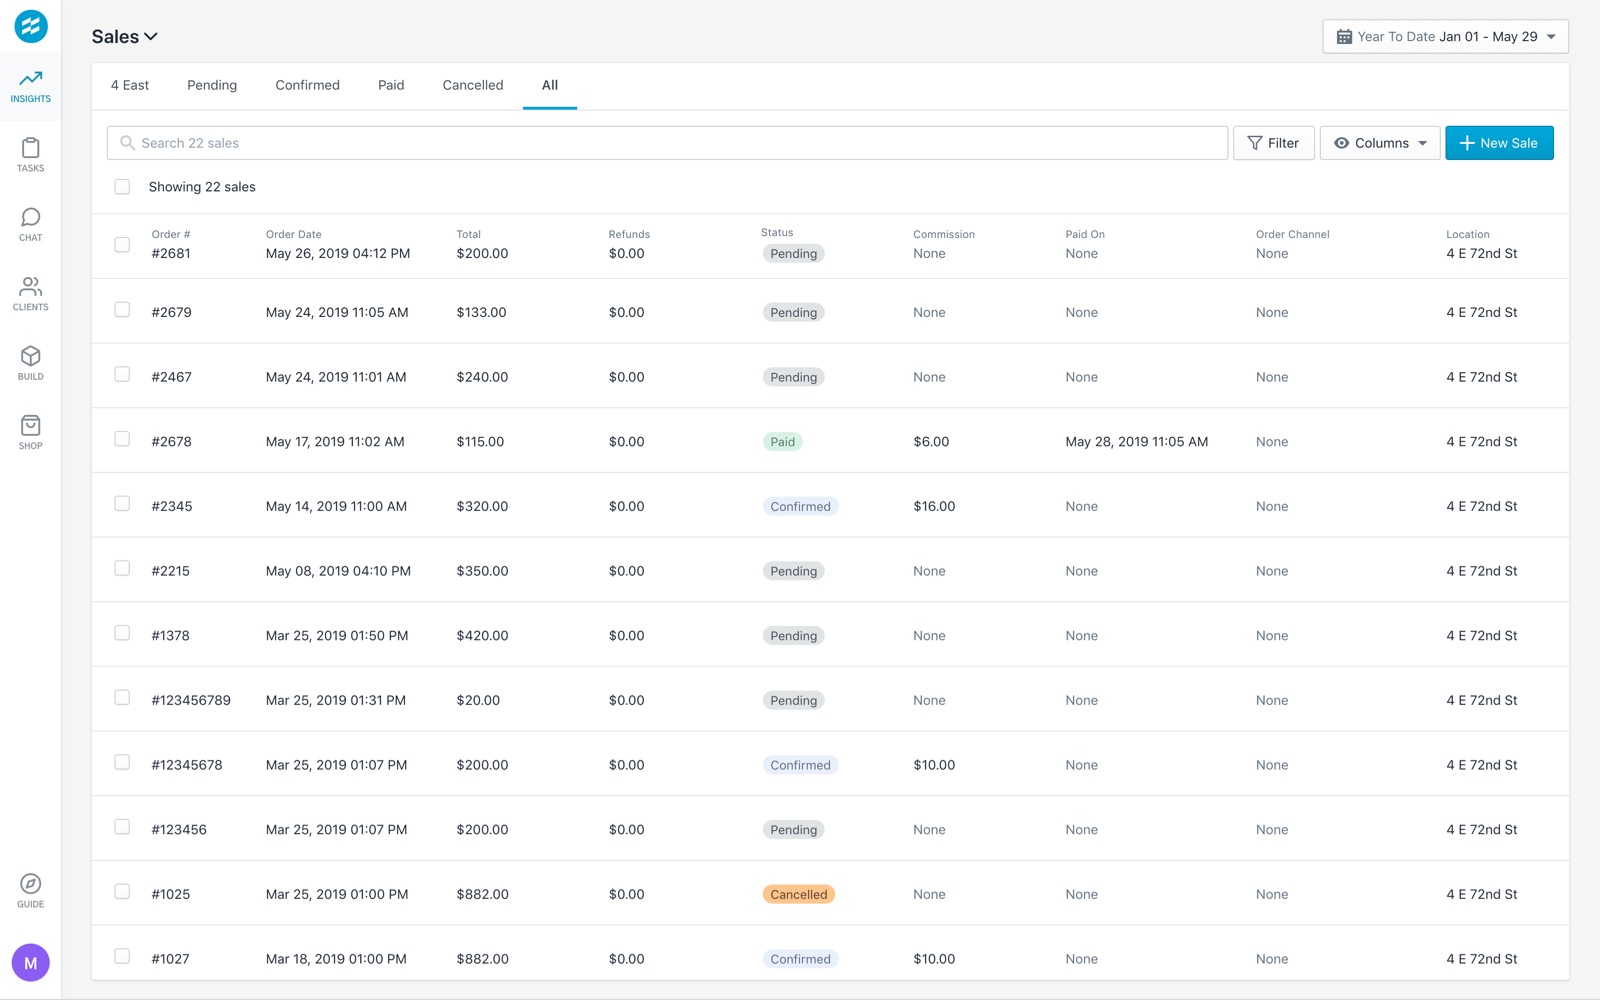1600x1000 pixels.
Task: Switch to the Pending tab
Action: 212,86
